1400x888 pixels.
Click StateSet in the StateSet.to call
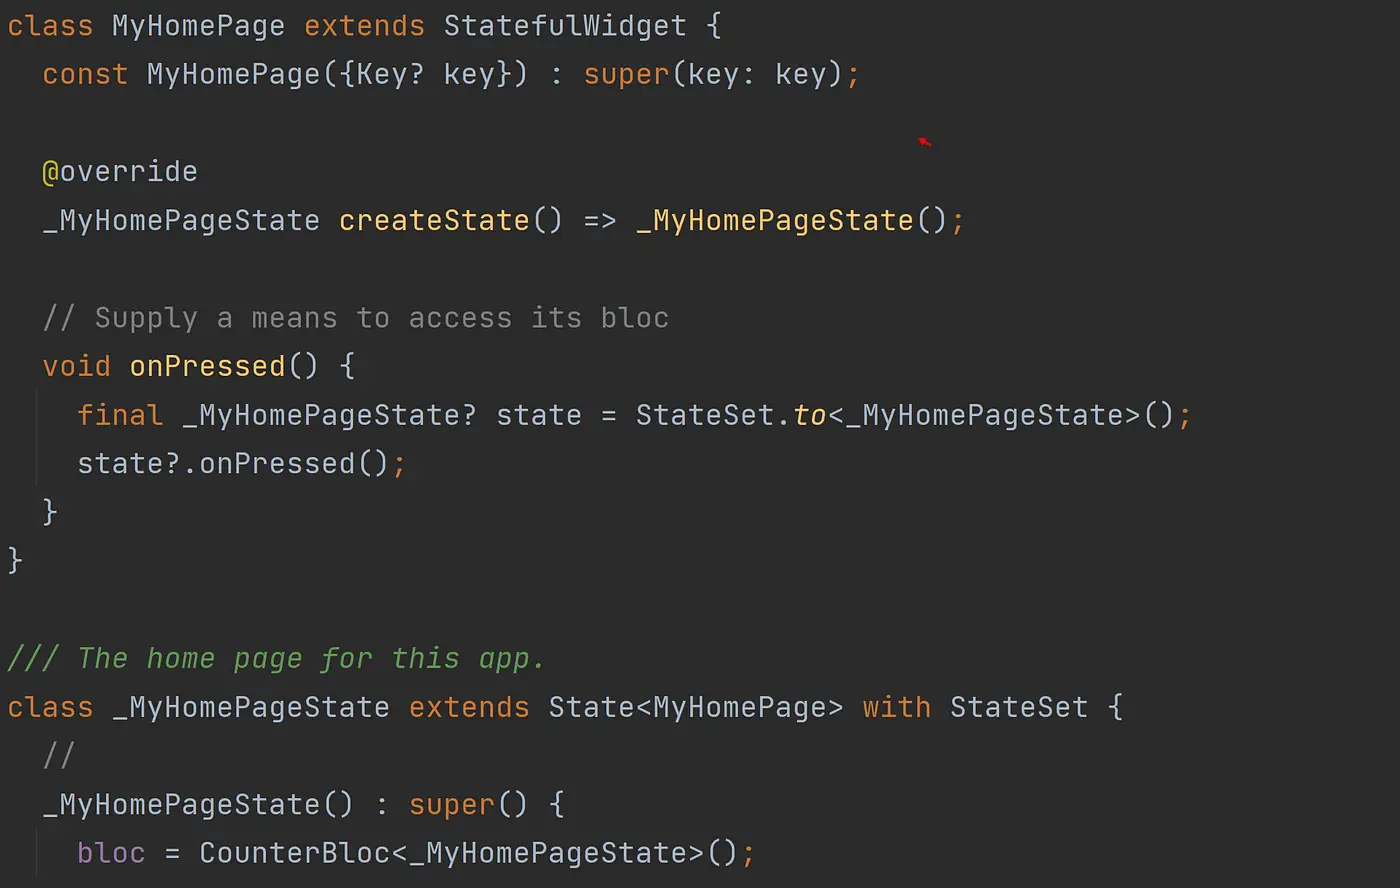tap(705, 415)
